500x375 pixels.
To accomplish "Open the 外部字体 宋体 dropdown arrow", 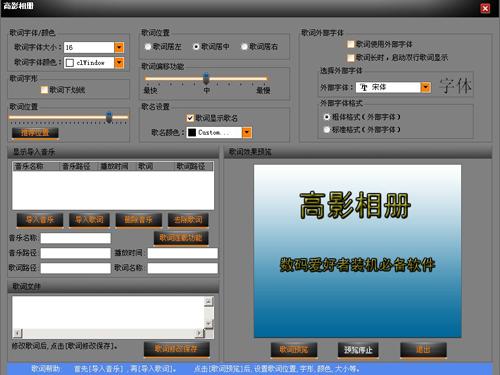I will click(x=425, y=87).
